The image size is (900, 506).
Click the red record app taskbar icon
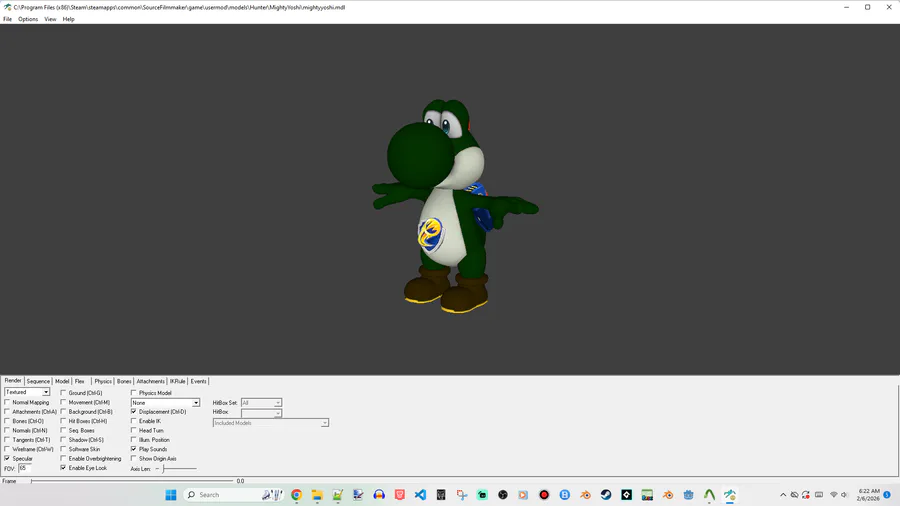544,495
